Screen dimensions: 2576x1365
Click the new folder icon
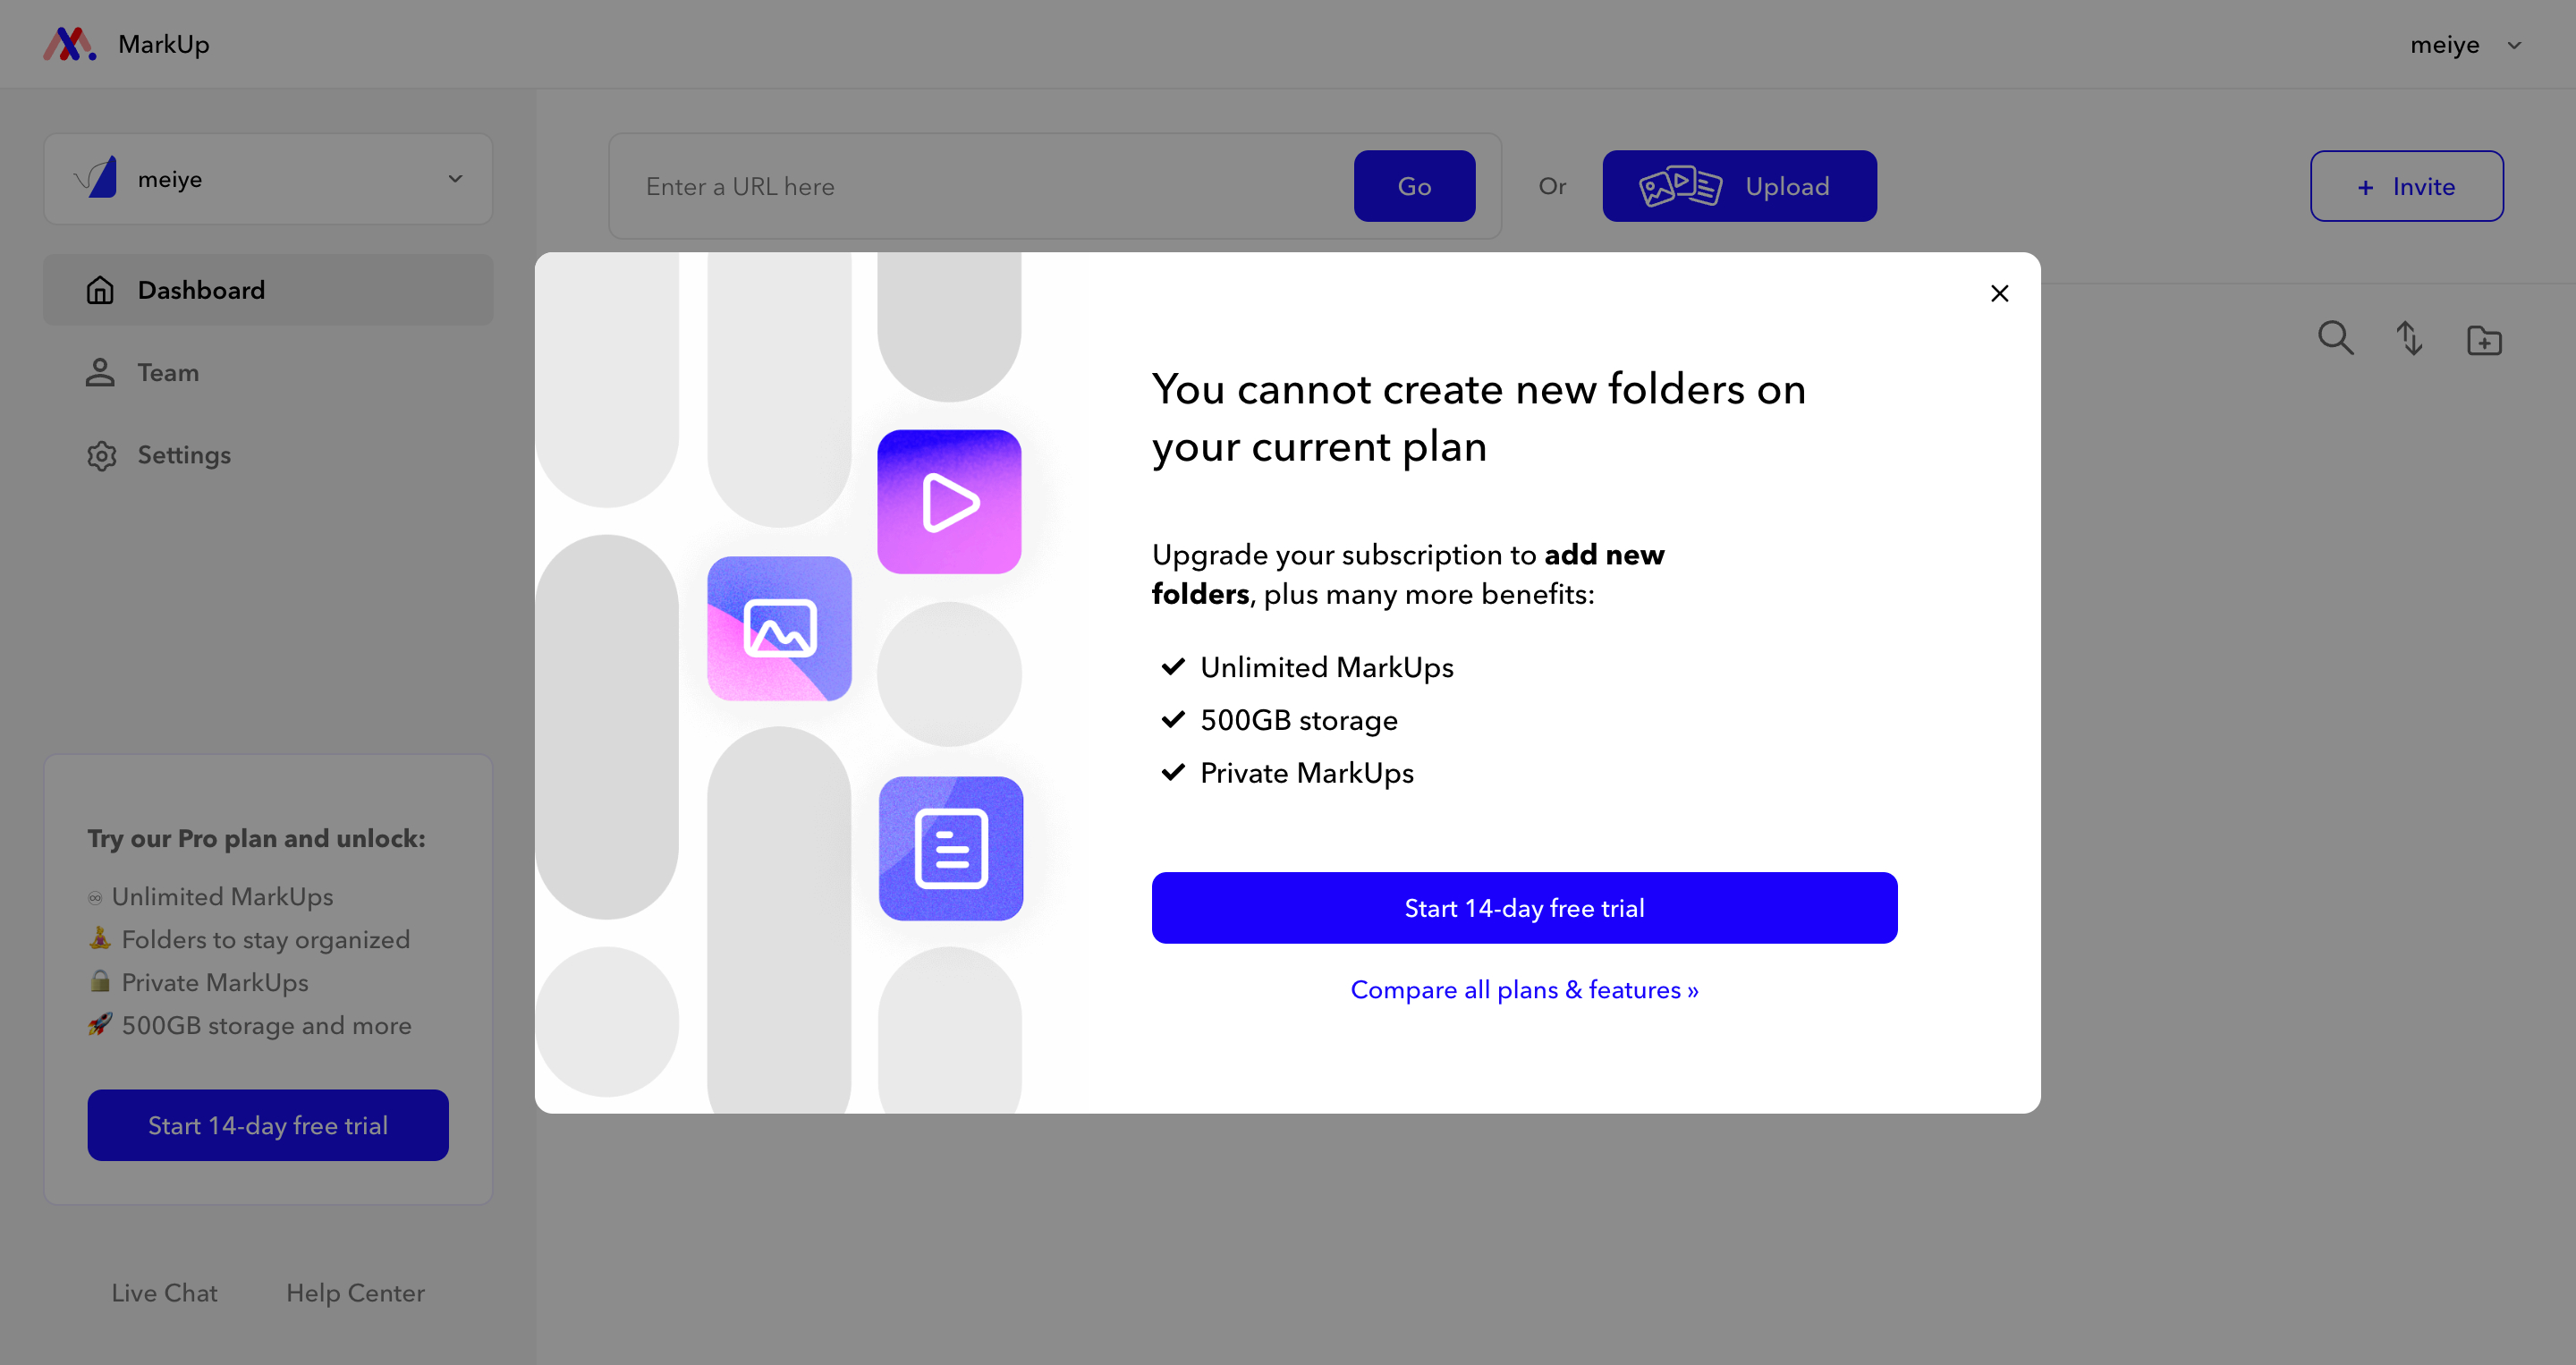pyautogui.click(x=2484, y=340)
